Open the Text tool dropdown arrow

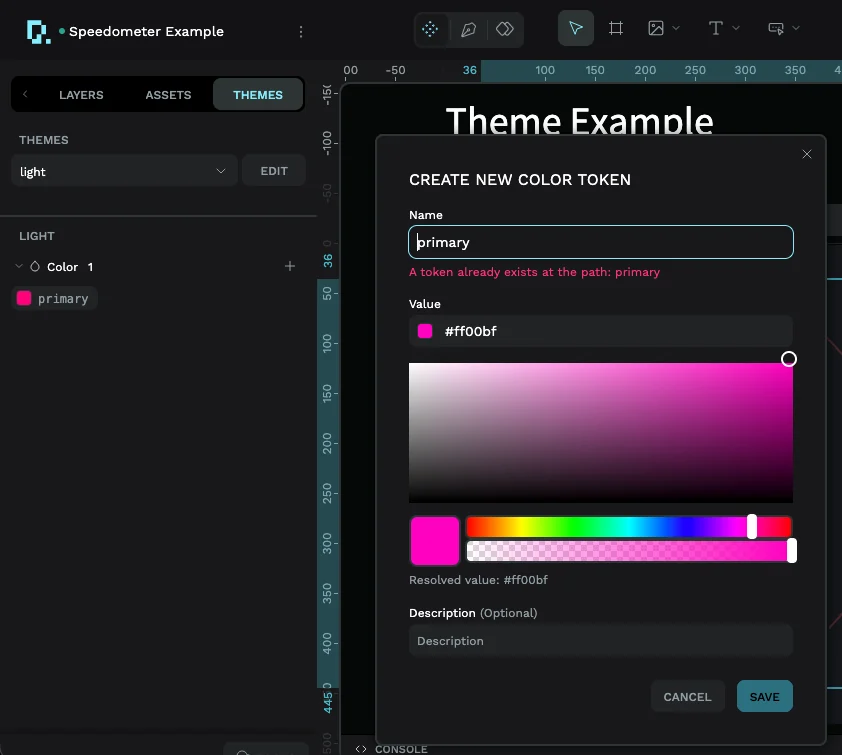coord(736,28)
